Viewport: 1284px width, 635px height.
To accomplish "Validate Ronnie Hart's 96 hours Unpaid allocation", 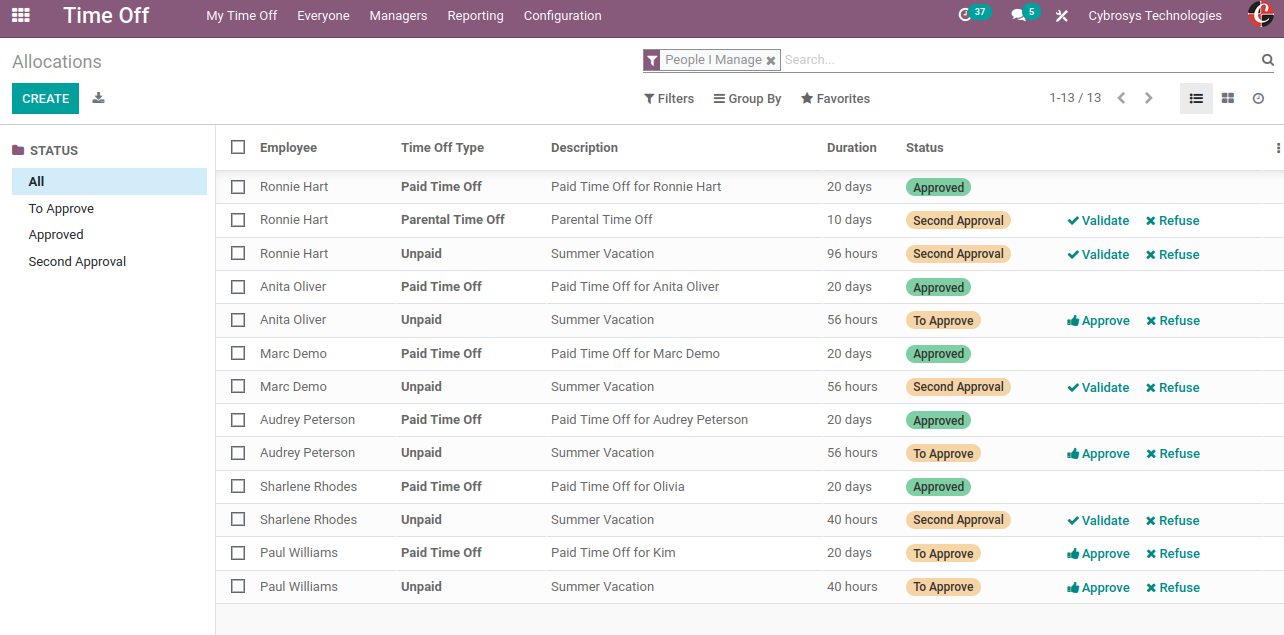I will click(x=1098, y=255).
